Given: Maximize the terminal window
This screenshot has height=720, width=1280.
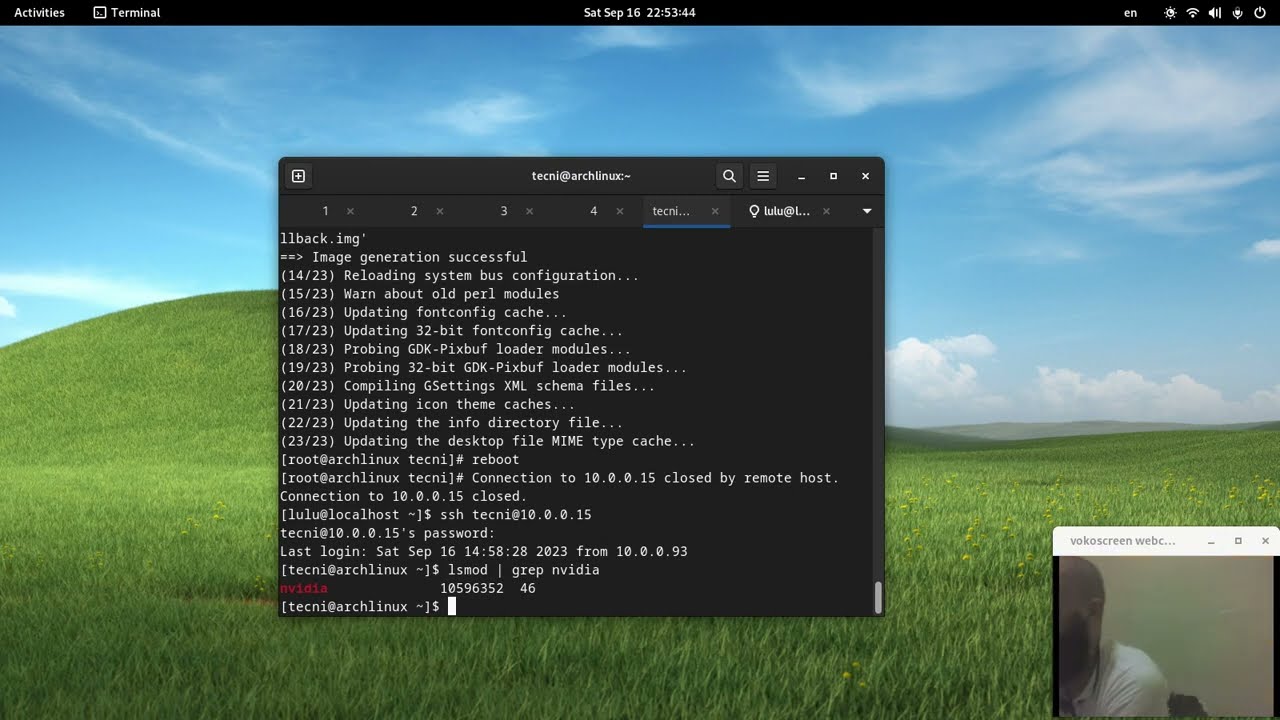Looking at the screenshot, I should 833,176.
